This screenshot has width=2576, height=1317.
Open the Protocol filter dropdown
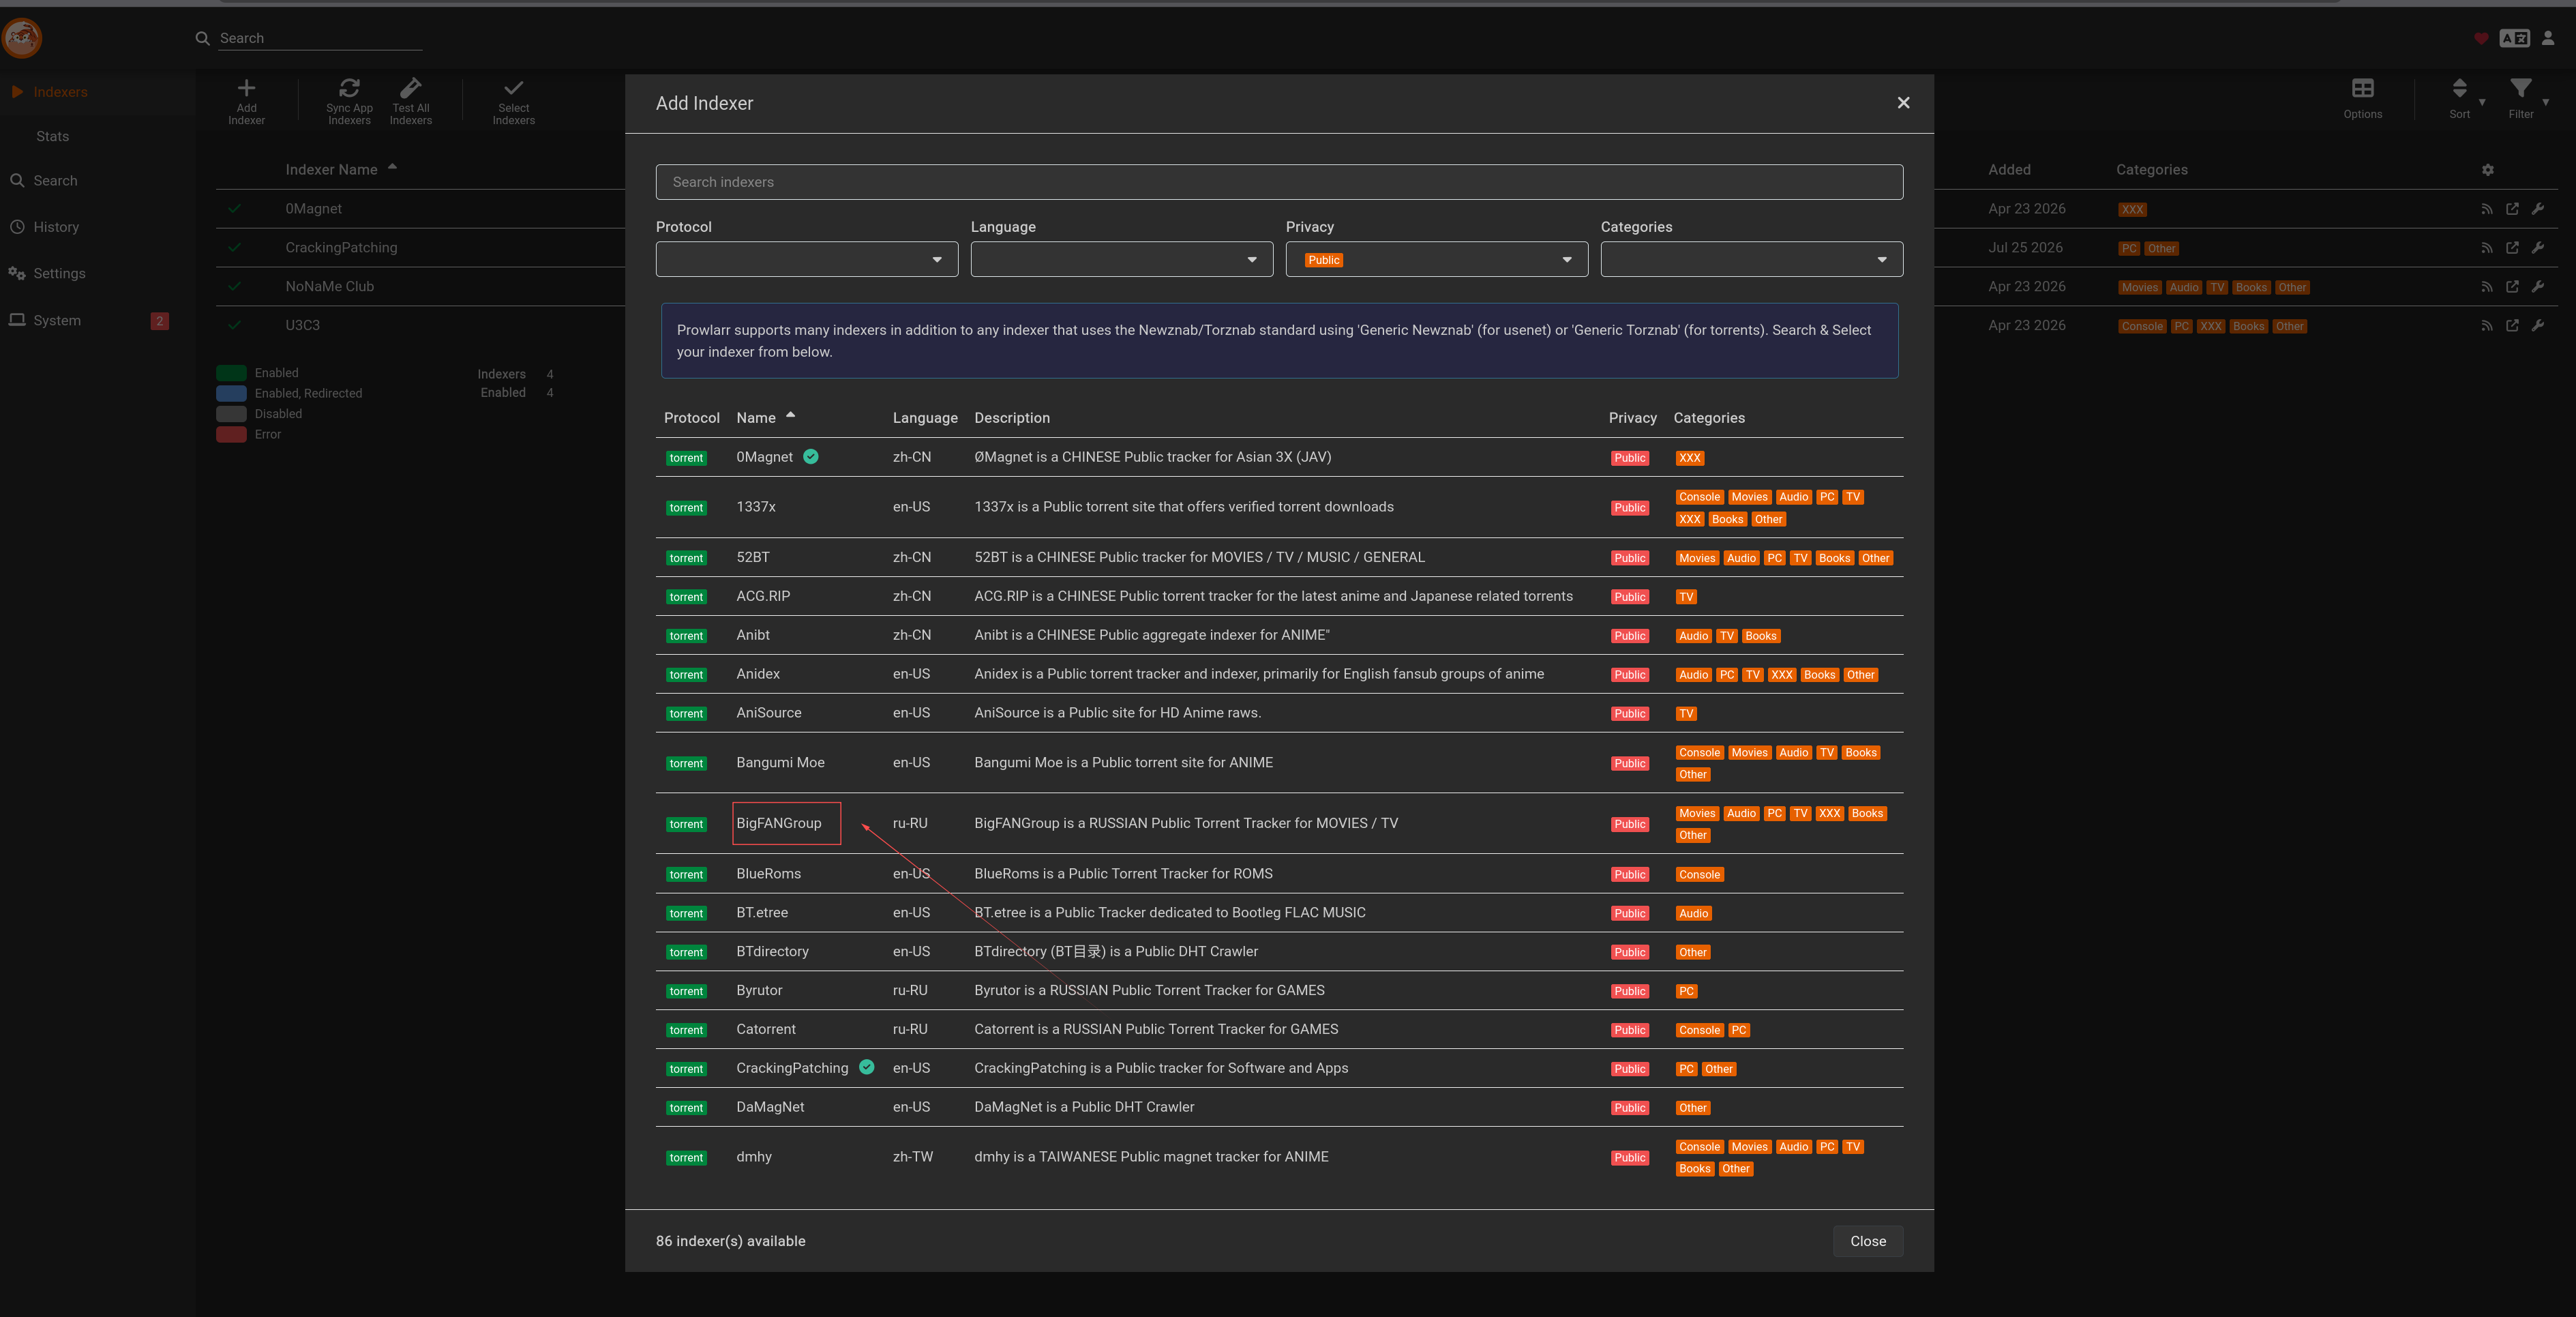pyautogui.click(x=806, y=259)
